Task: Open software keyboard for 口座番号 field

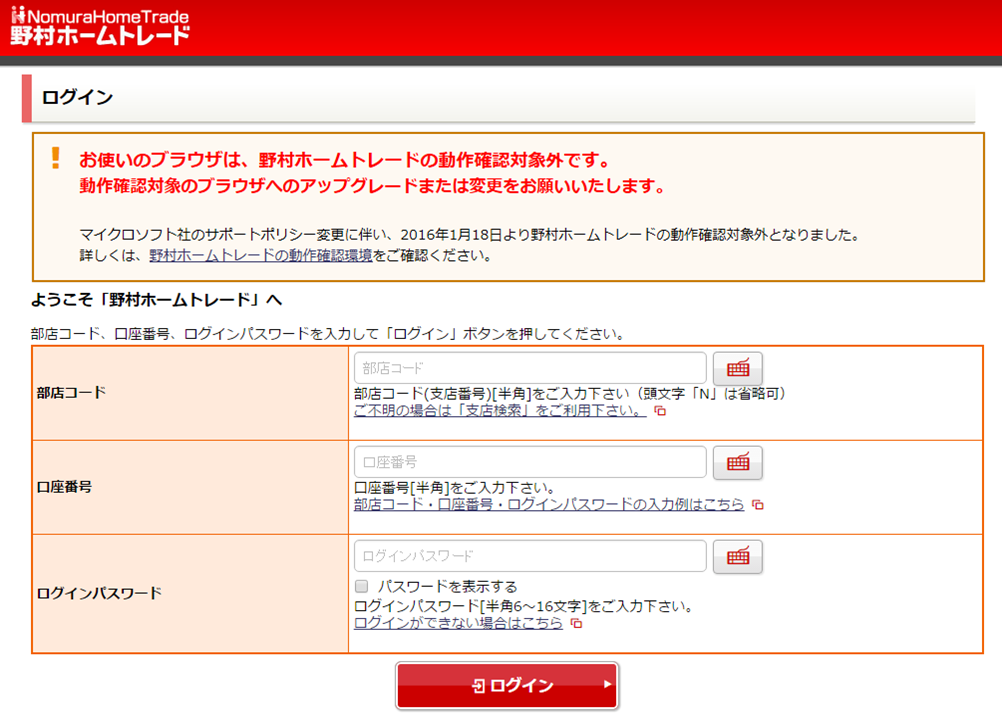Action: [x=737, y=462]
